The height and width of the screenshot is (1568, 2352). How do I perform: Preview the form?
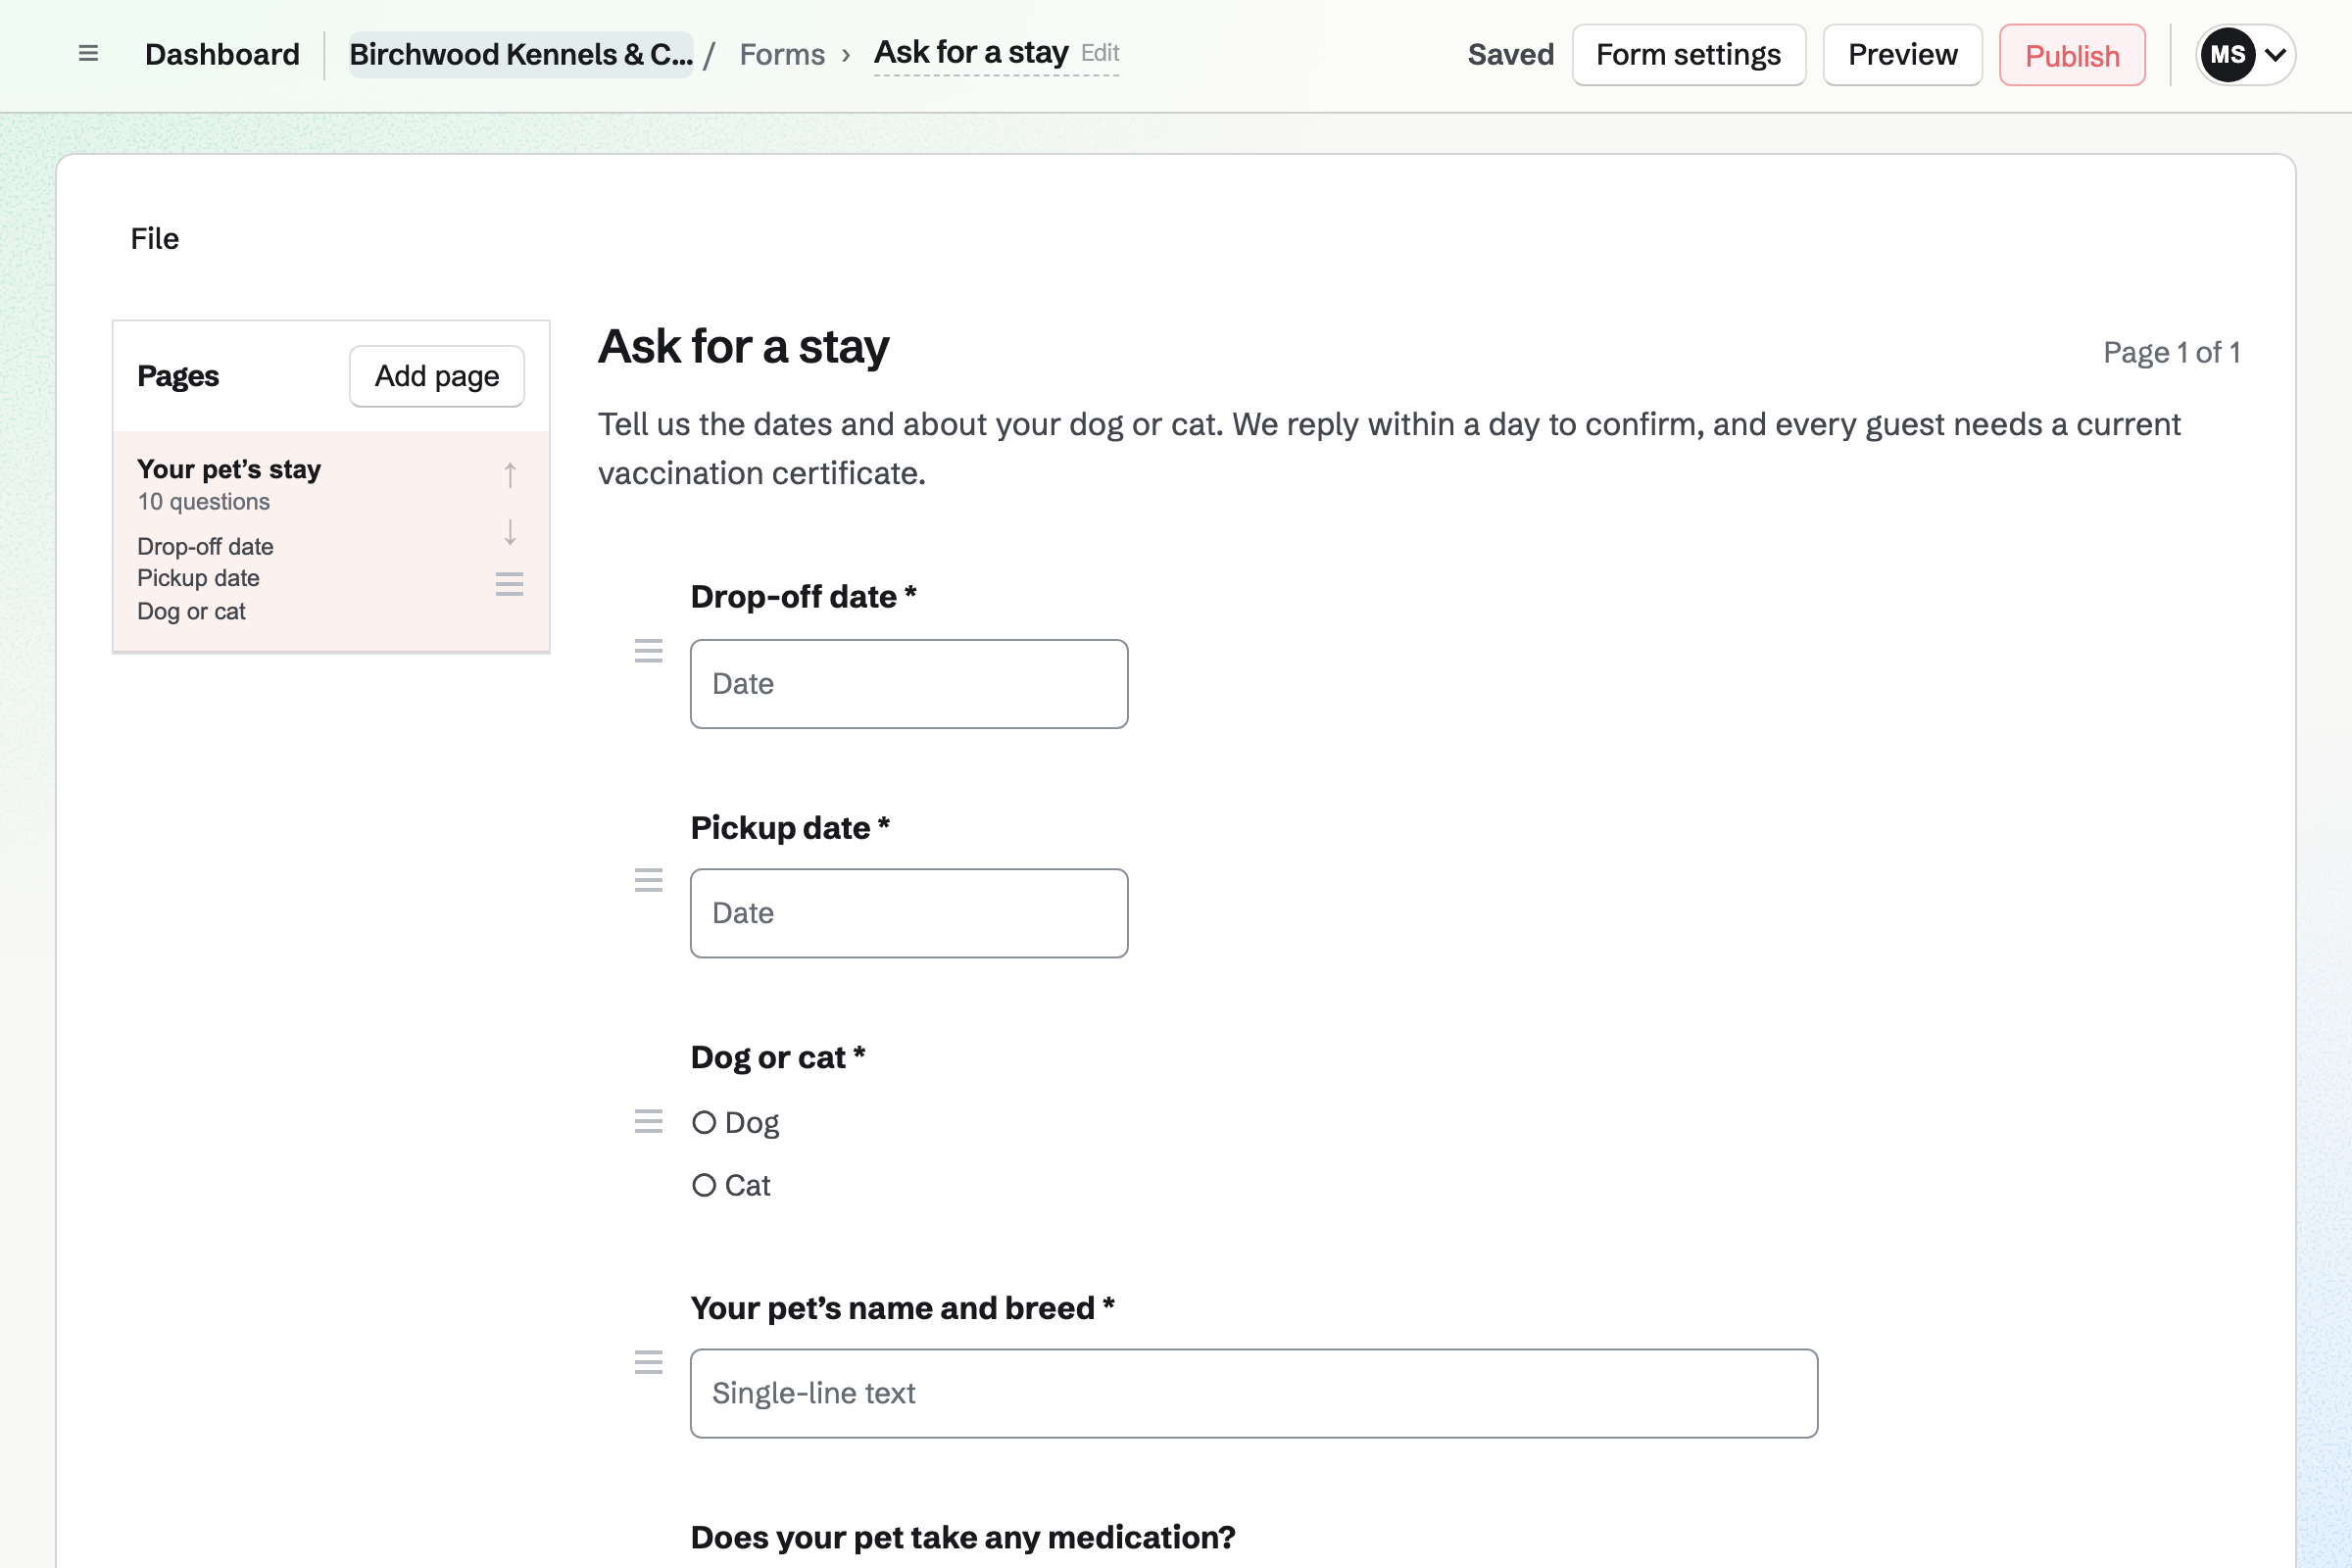point(1902,55)
